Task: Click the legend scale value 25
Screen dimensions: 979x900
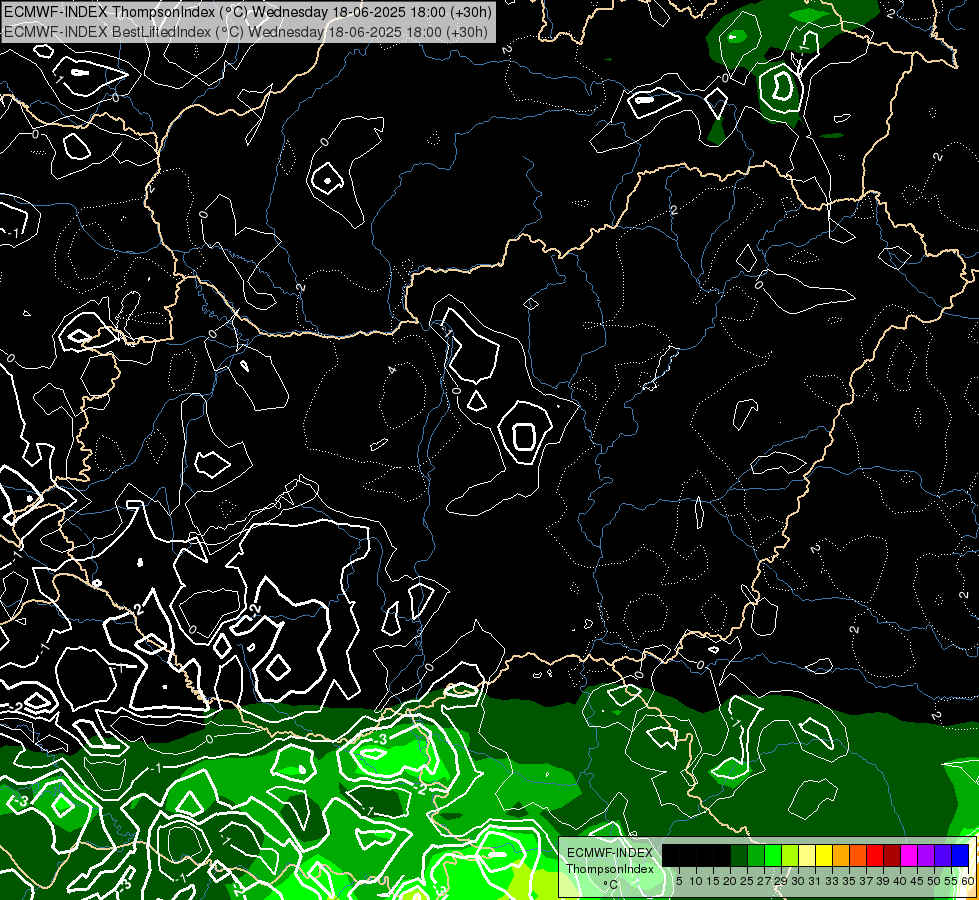Action: click(x=747, y=881)
